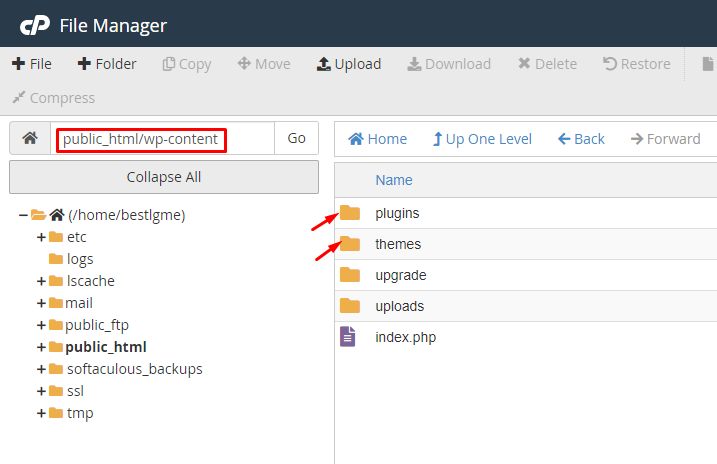Select the plugins folder name
This screenshot has width=717, height=464.
pos(397,213)
